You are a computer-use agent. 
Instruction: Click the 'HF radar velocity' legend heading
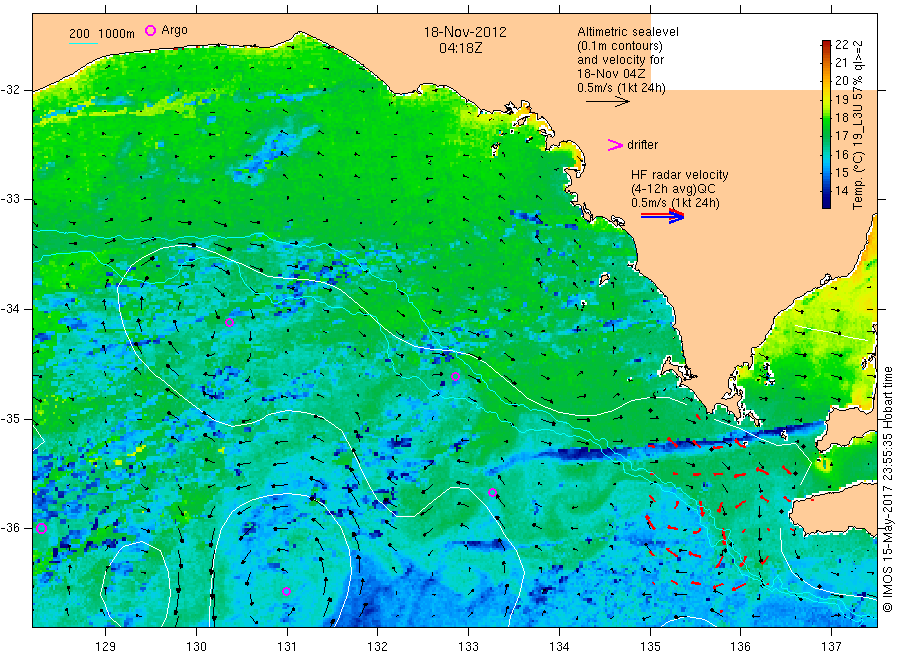680,175
